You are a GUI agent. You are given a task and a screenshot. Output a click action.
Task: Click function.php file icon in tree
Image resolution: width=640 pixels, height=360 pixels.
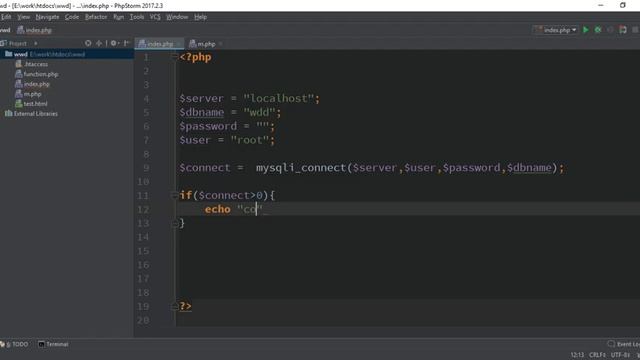tap(19, 74)
